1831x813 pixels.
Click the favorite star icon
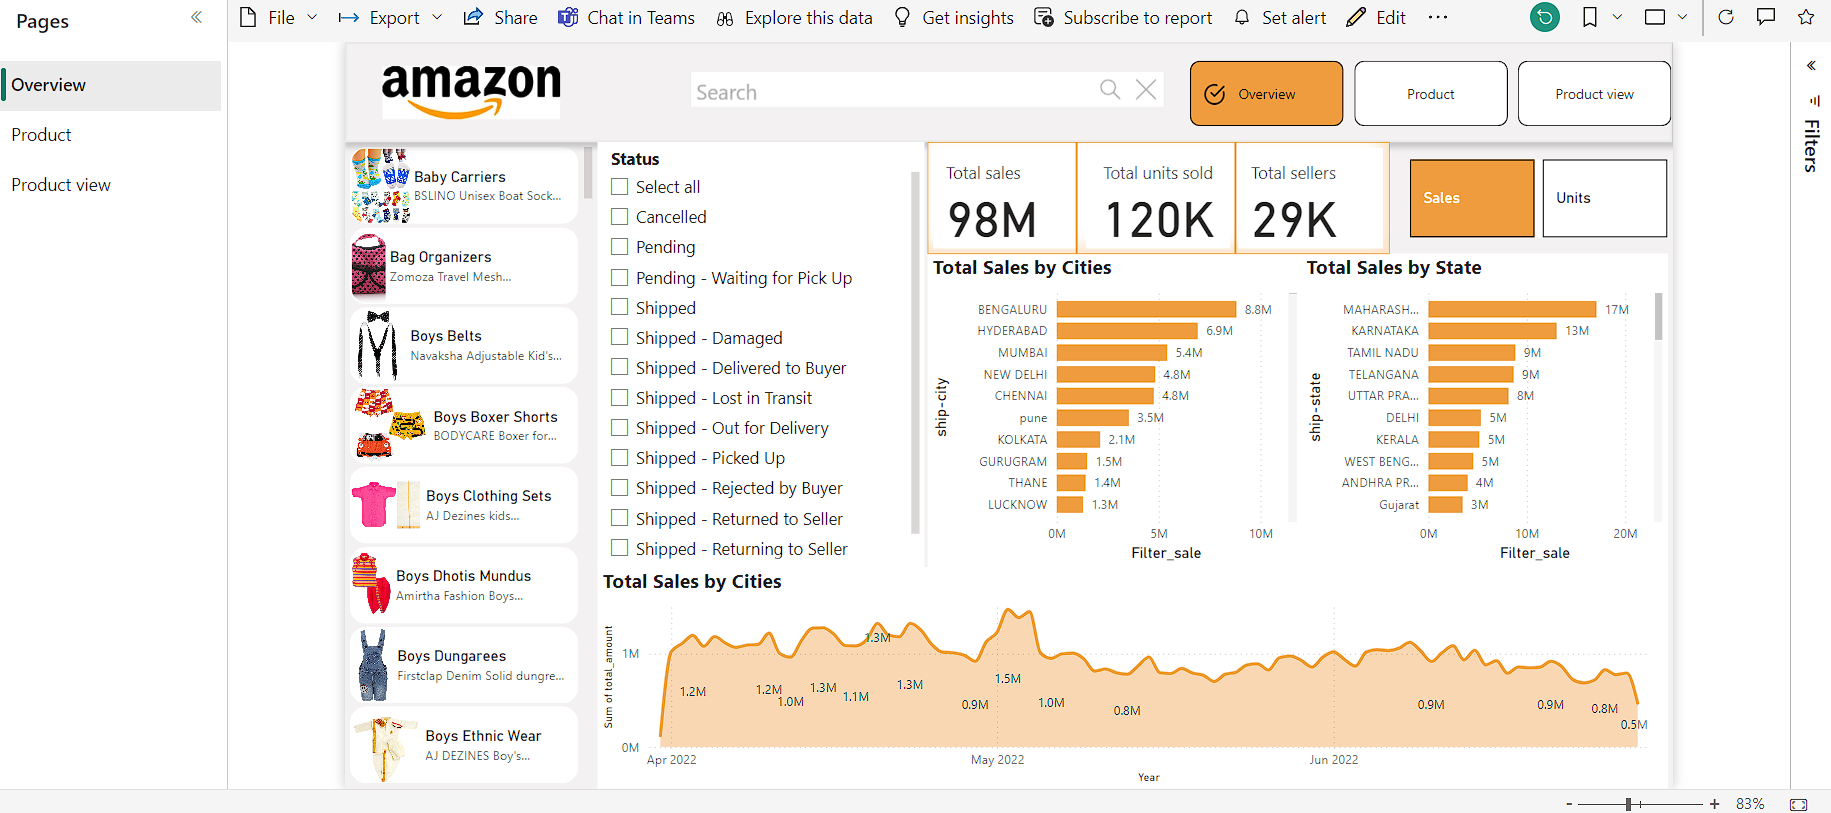[x=1806, y=17]
